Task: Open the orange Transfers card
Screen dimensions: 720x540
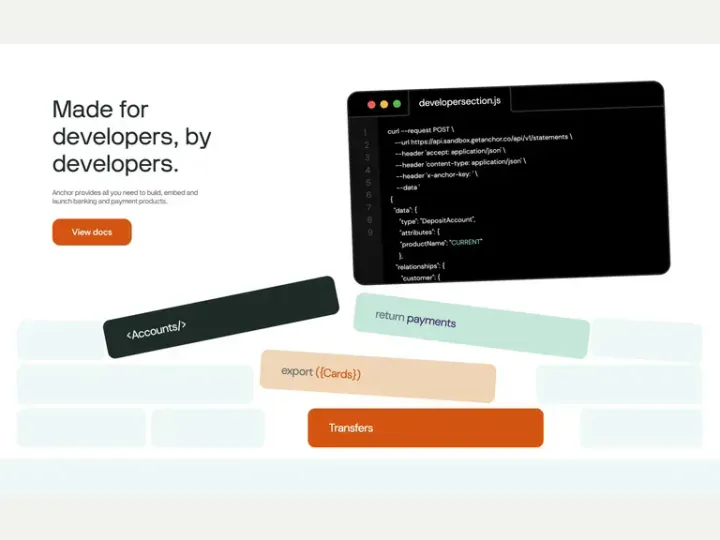Action: coord(426,428)
